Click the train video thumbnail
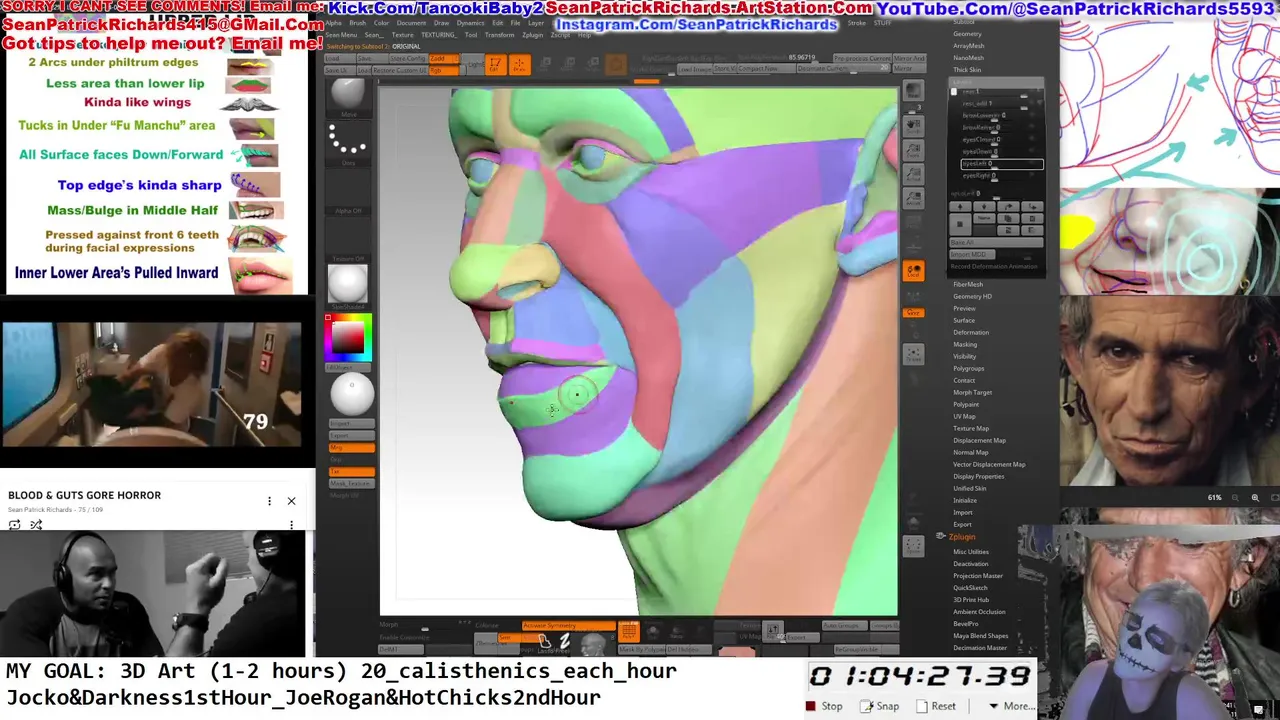Screen dimensions: 1280x720 (x=151, y=384)
